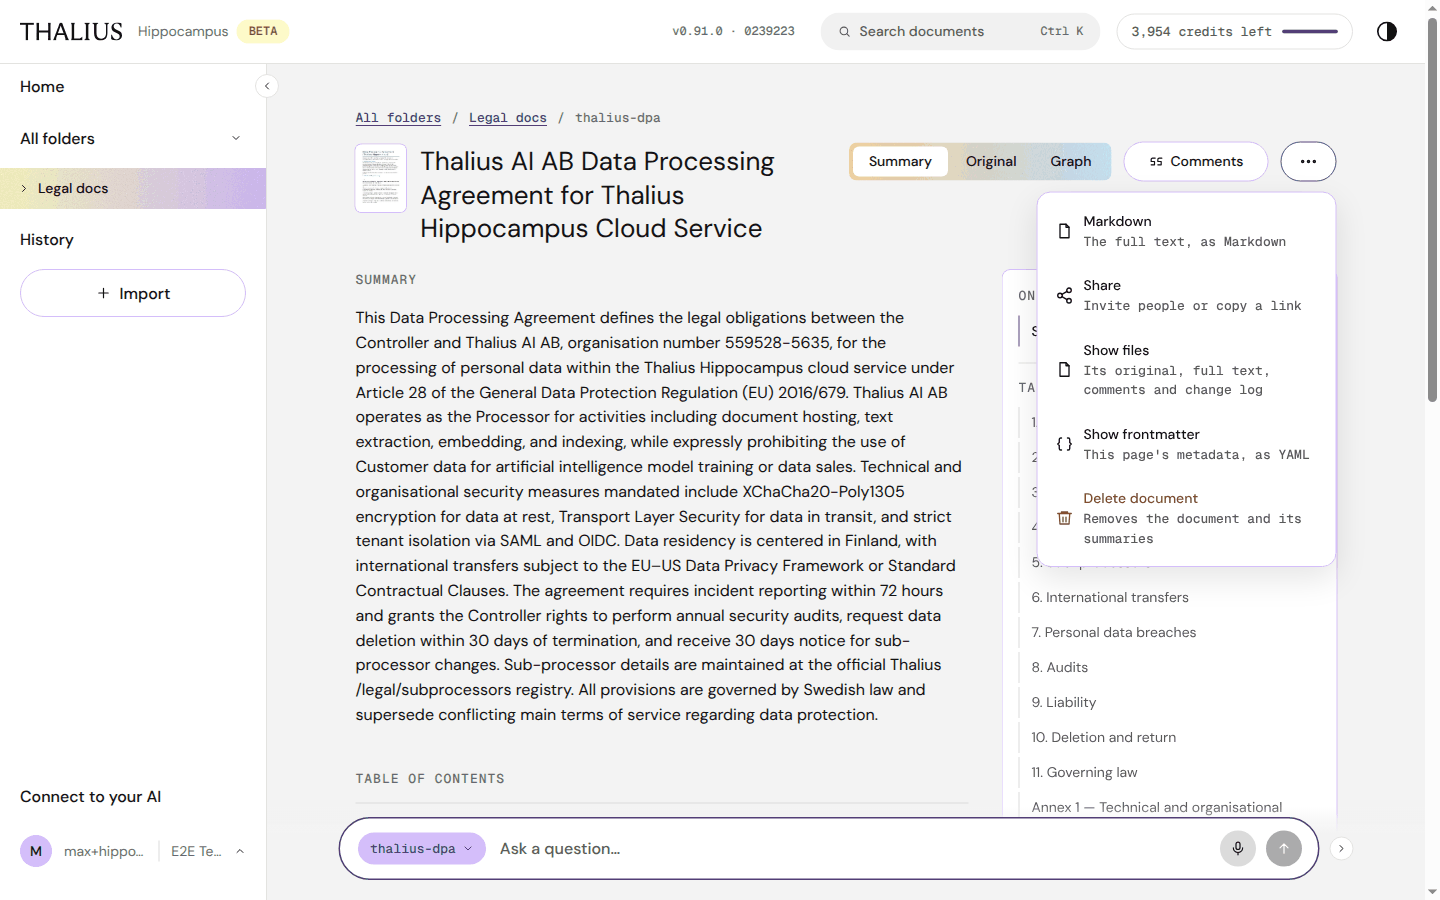Collapse the left sidebar arrow
1440x900 pixels.
[267, 86]
